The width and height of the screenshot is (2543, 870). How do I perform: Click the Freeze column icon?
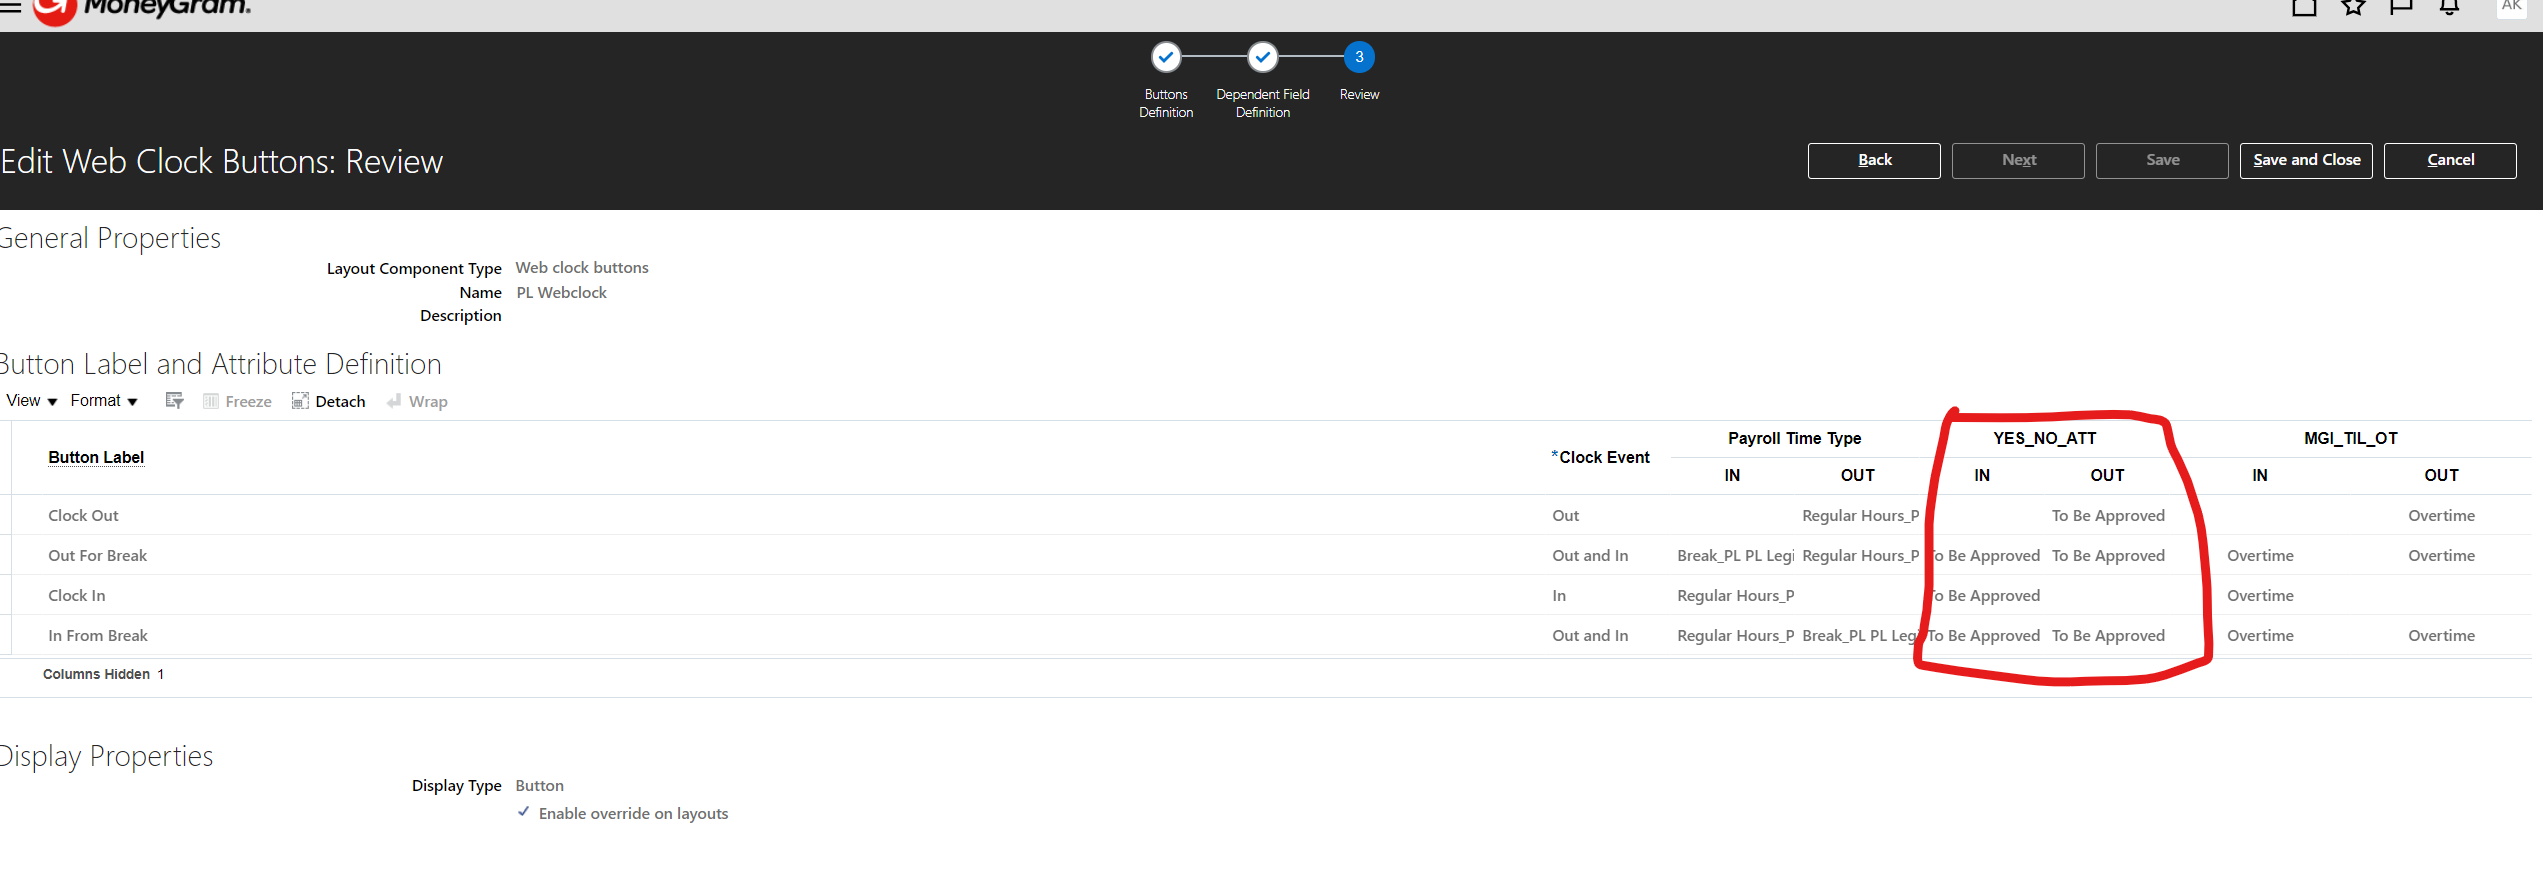click(x=237, y=401)
